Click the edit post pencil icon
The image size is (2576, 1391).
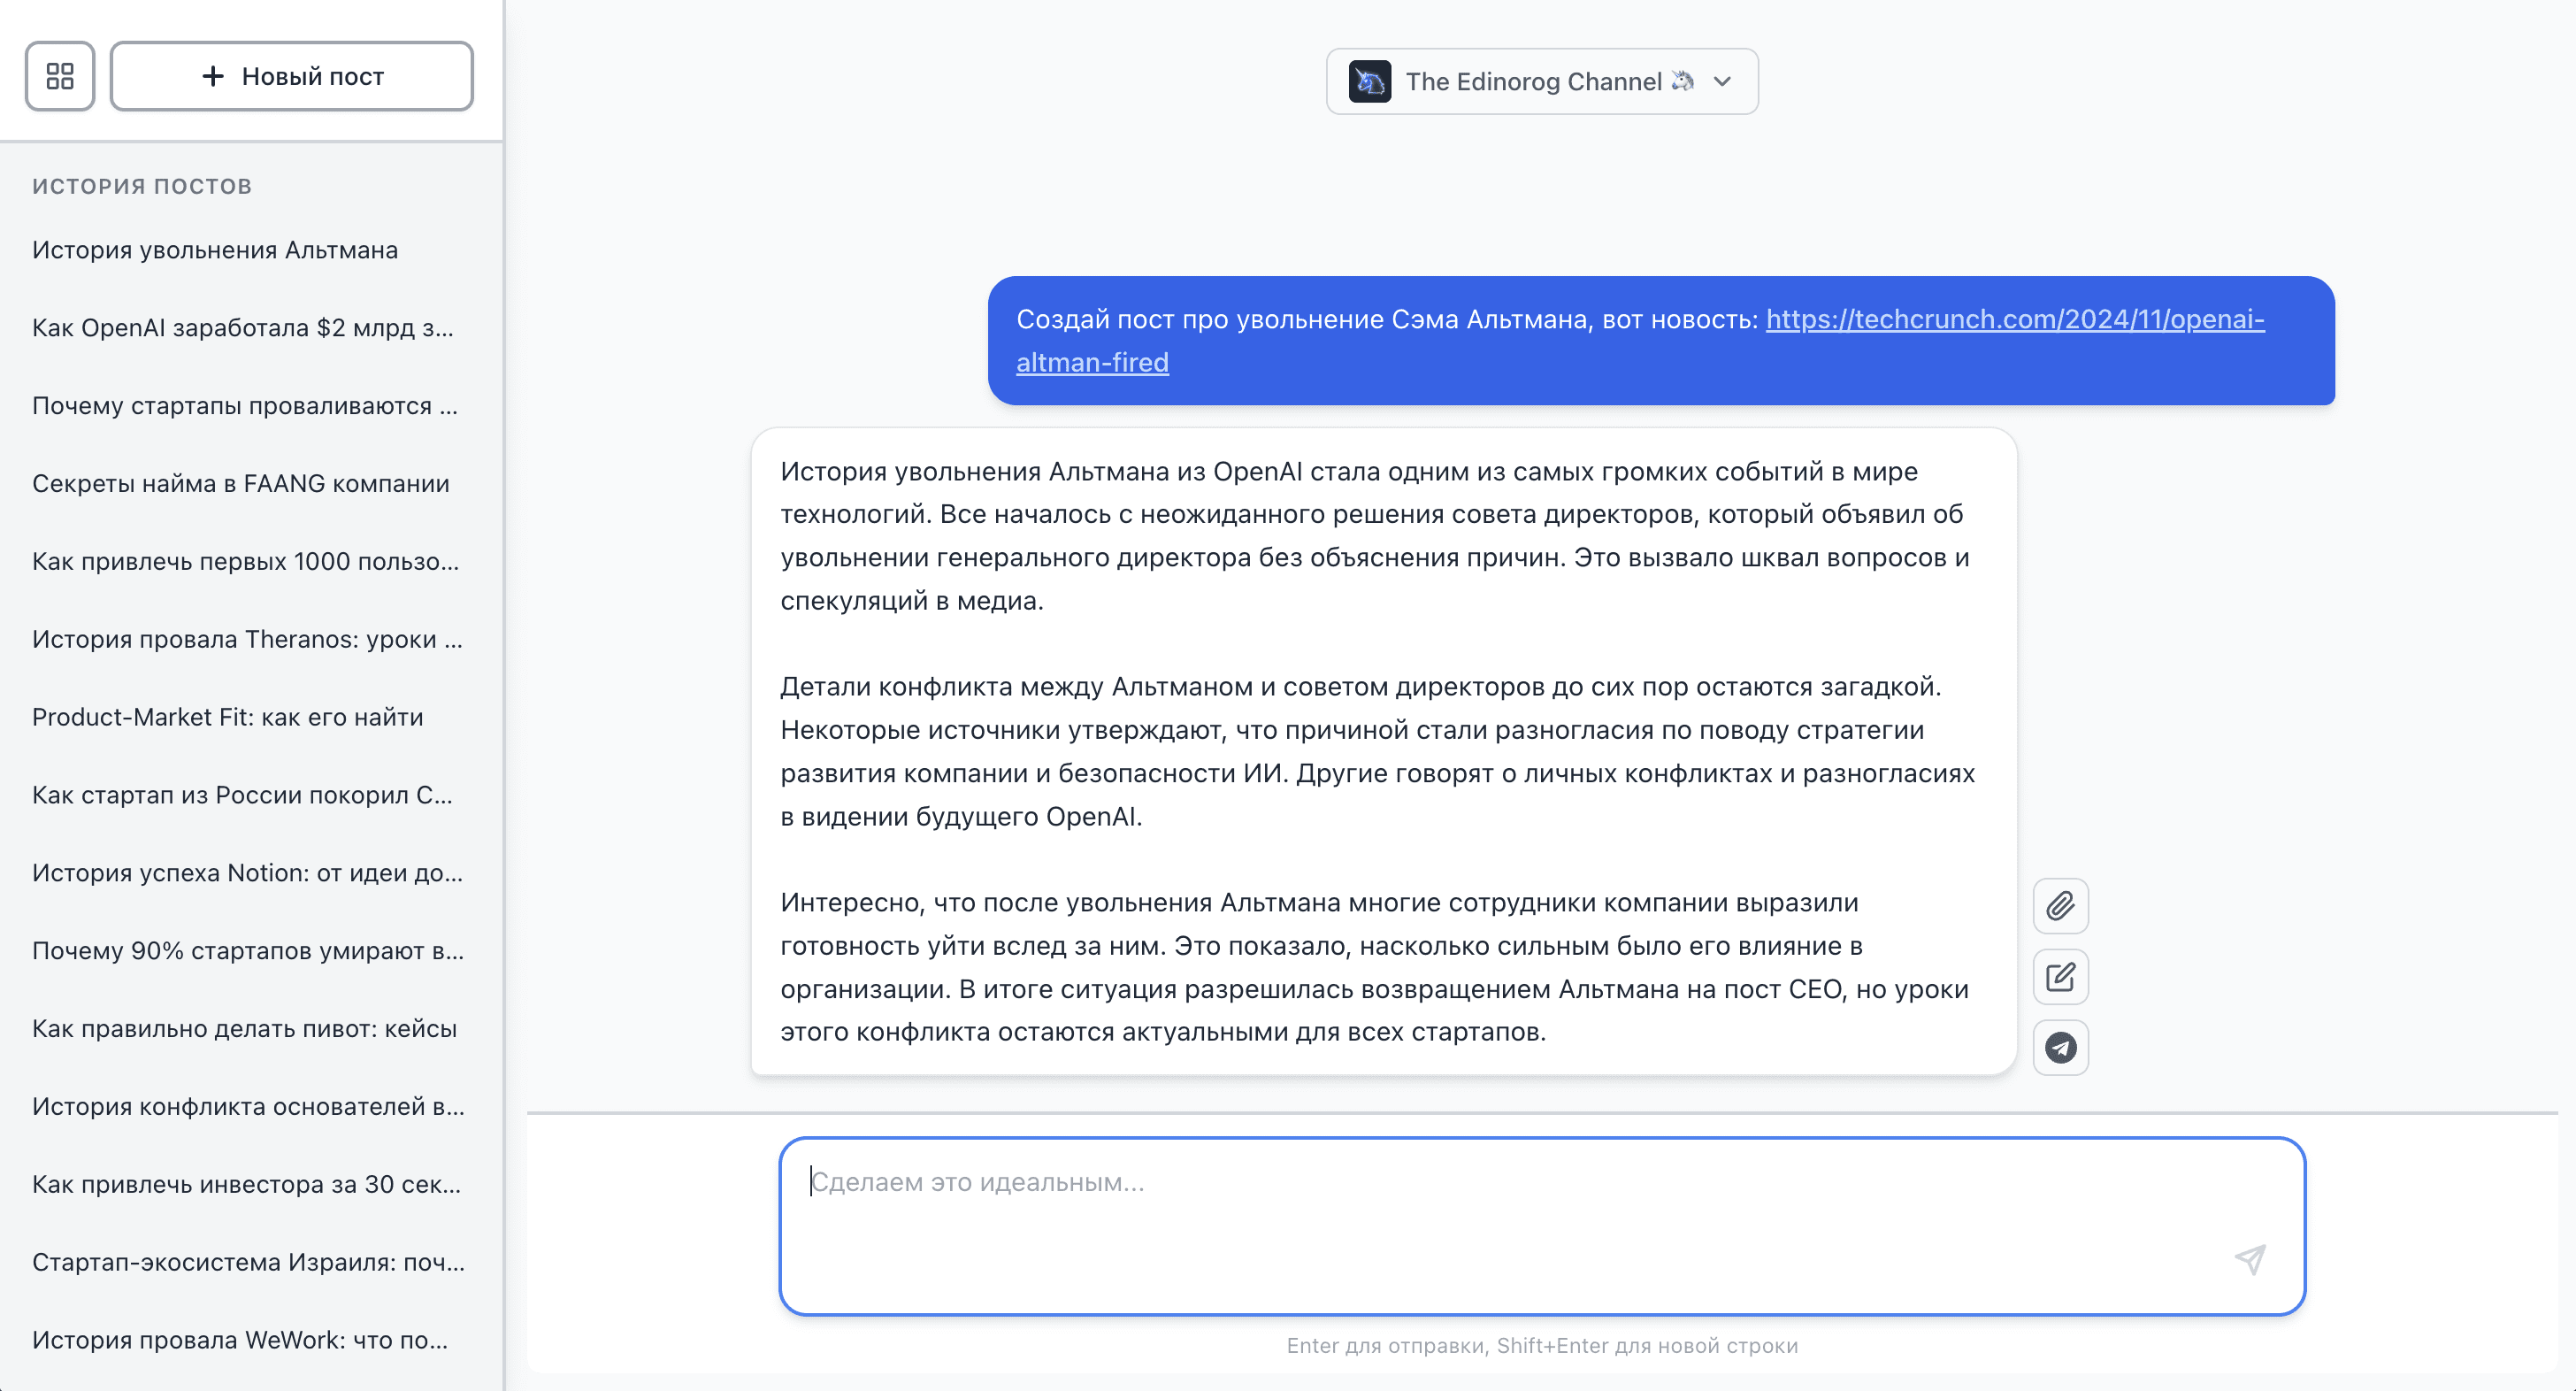pos(2060,977)
